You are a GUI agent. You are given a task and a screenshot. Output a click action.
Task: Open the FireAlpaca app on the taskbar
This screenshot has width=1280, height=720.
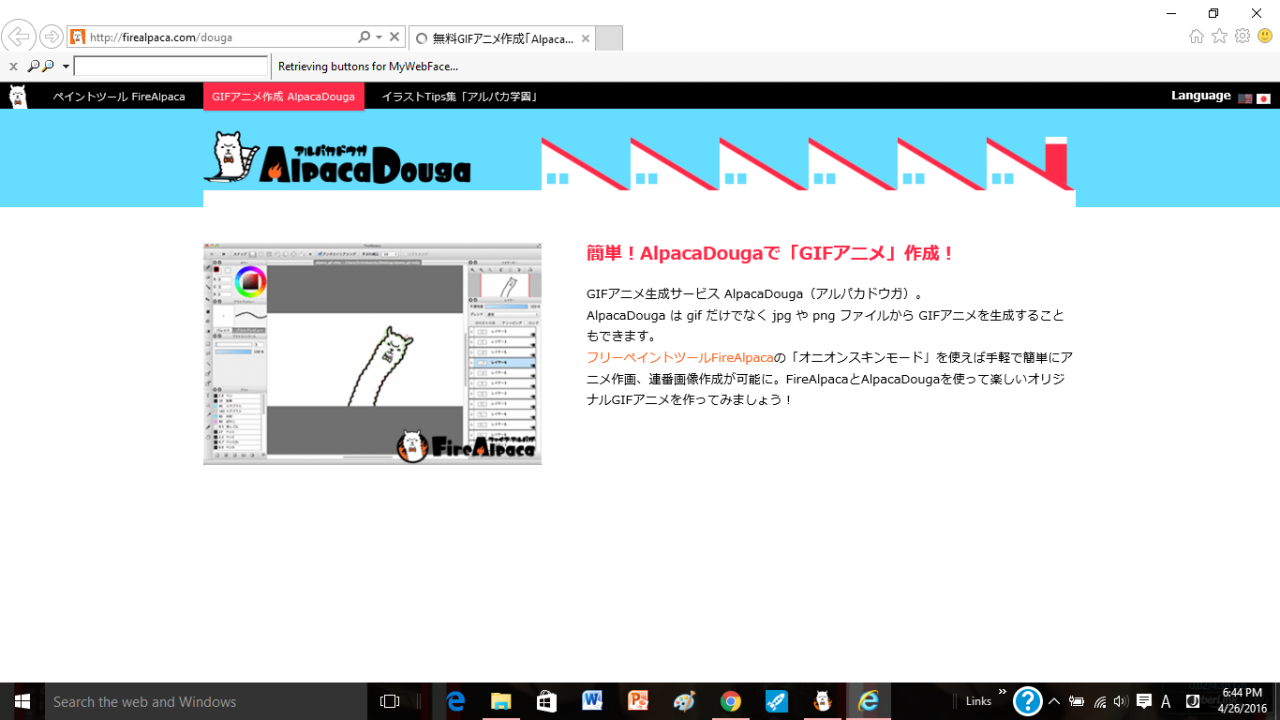click(x=822, y=701)
